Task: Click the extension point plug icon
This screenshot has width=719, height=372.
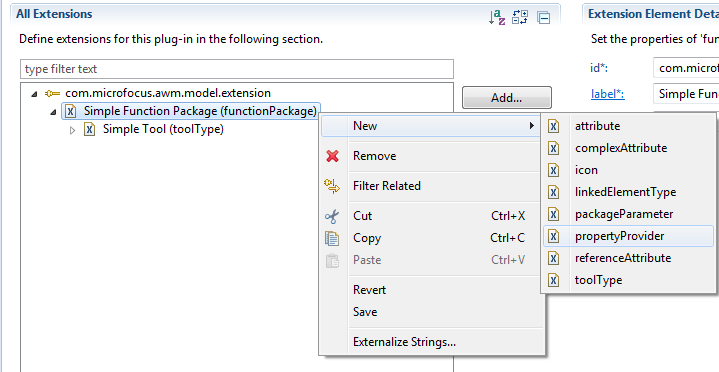Action: click(x=52, y=94)
